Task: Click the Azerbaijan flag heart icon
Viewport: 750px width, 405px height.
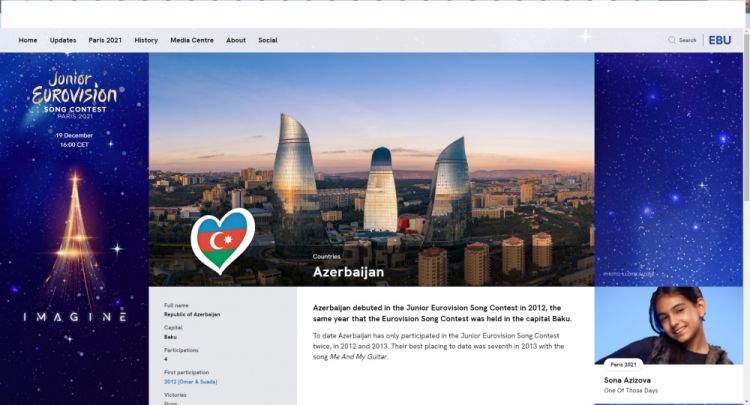Action: (223, 241)
